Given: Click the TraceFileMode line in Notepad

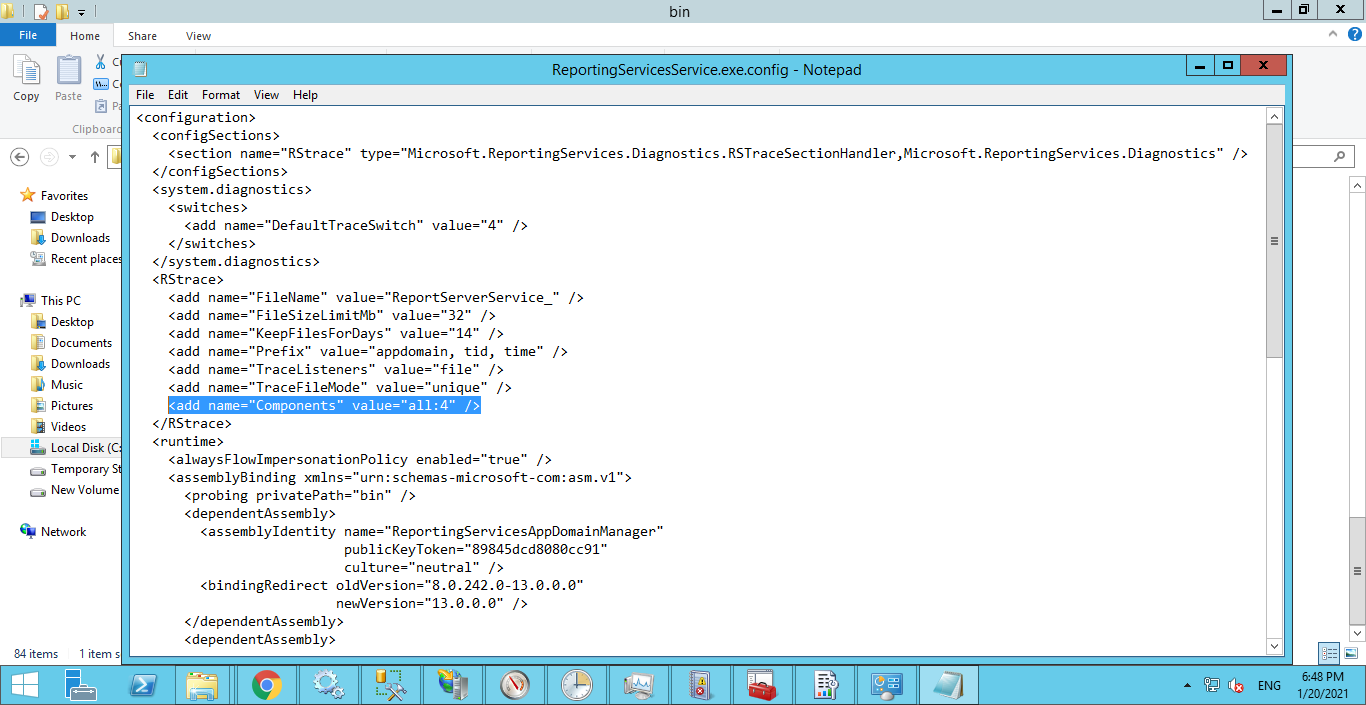Looking at the screenshot, I should [x=340, y=387].
